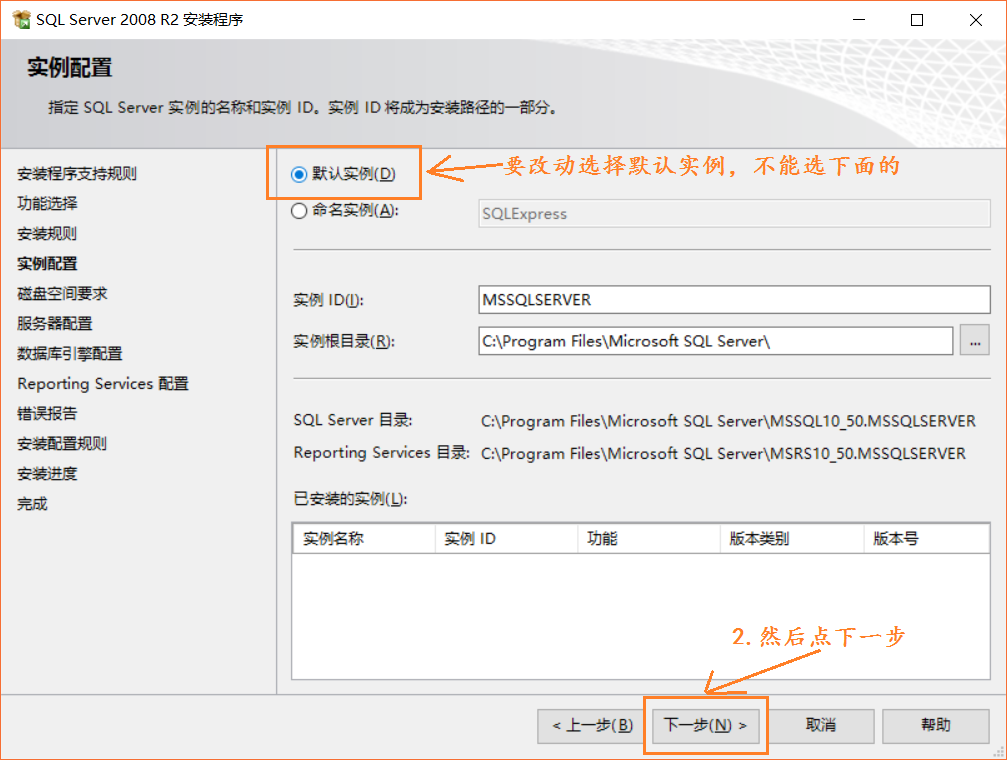Select 磁盘空间要求 in the step list
The height and width of the screenshot is (760, 1007).
point(62,294)
